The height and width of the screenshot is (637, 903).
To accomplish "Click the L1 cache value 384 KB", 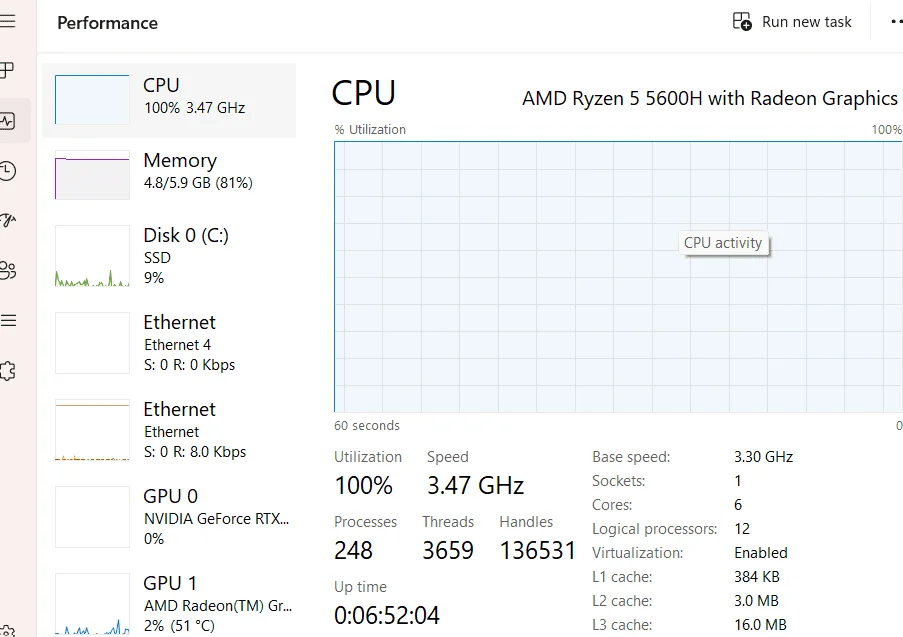I will click(756, 577).
